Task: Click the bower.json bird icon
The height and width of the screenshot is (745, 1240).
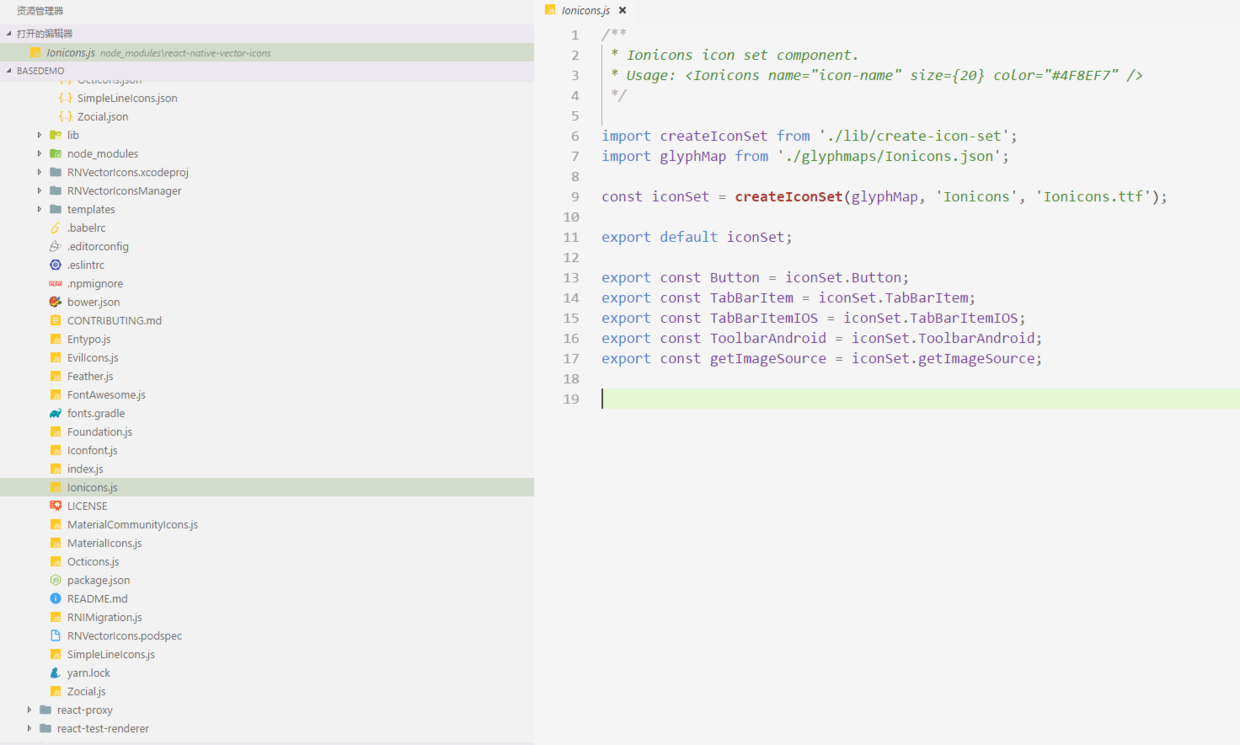Action: 56,302
